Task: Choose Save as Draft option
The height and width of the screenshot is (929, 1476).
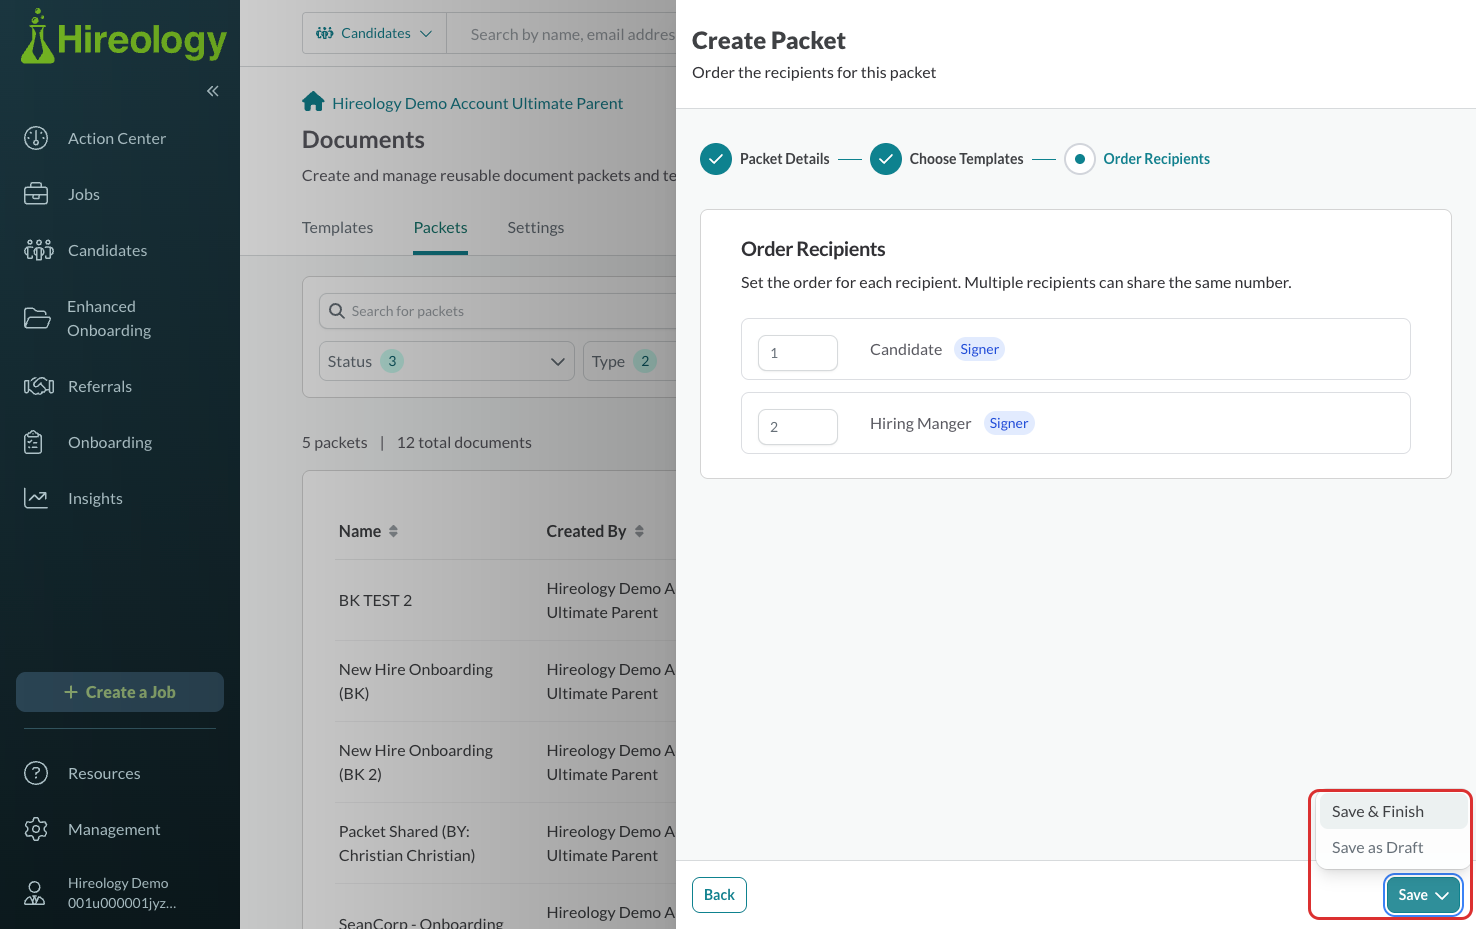Action: click(1393, 847)
